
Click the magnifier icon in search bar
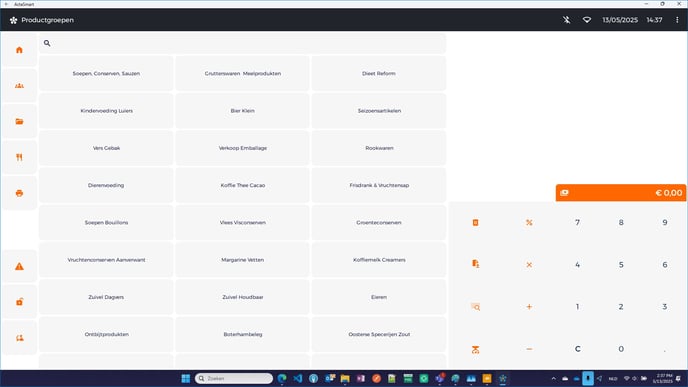[47, 43]
